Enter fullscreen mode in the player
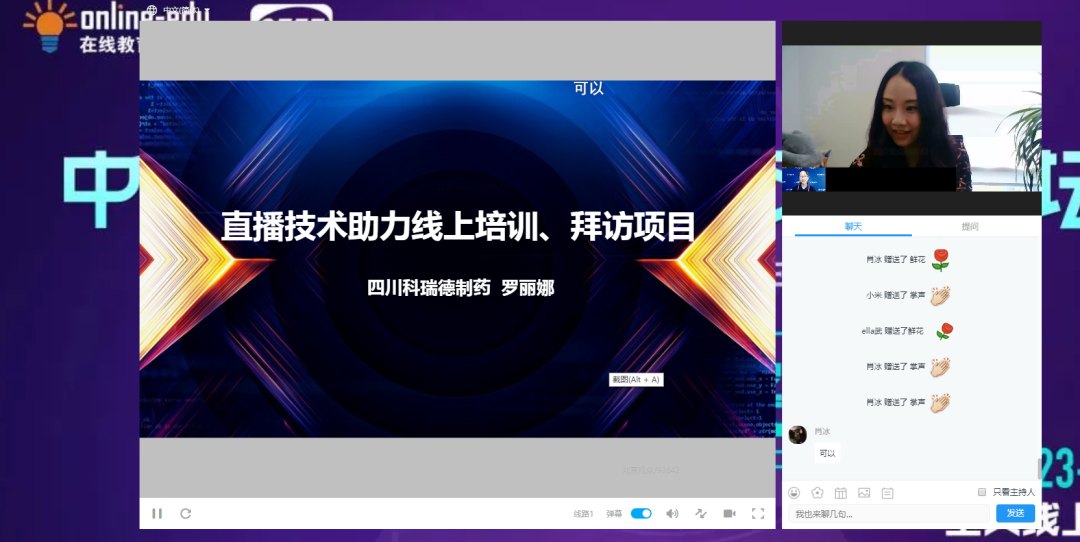Viewport: 1080px width, 542px height. click(758, 513)
